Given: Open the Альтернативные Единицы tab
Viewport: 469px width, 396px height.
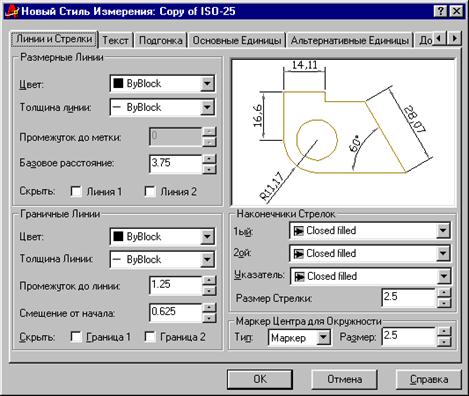Looking at the screenshot, I should point(350,41).
